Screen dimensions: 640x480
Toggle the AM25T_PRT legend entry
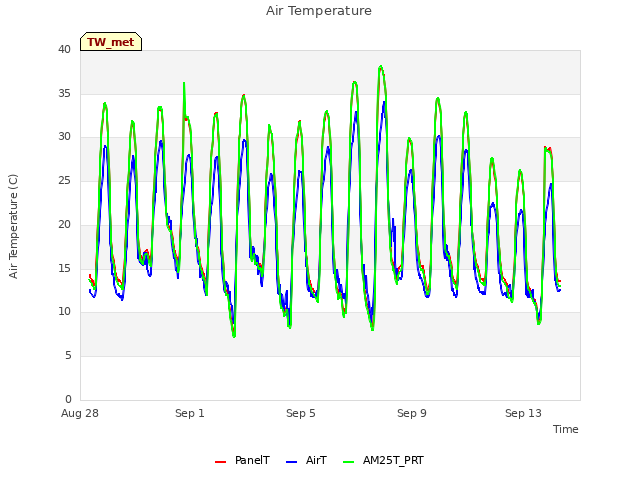pos(383,461)
